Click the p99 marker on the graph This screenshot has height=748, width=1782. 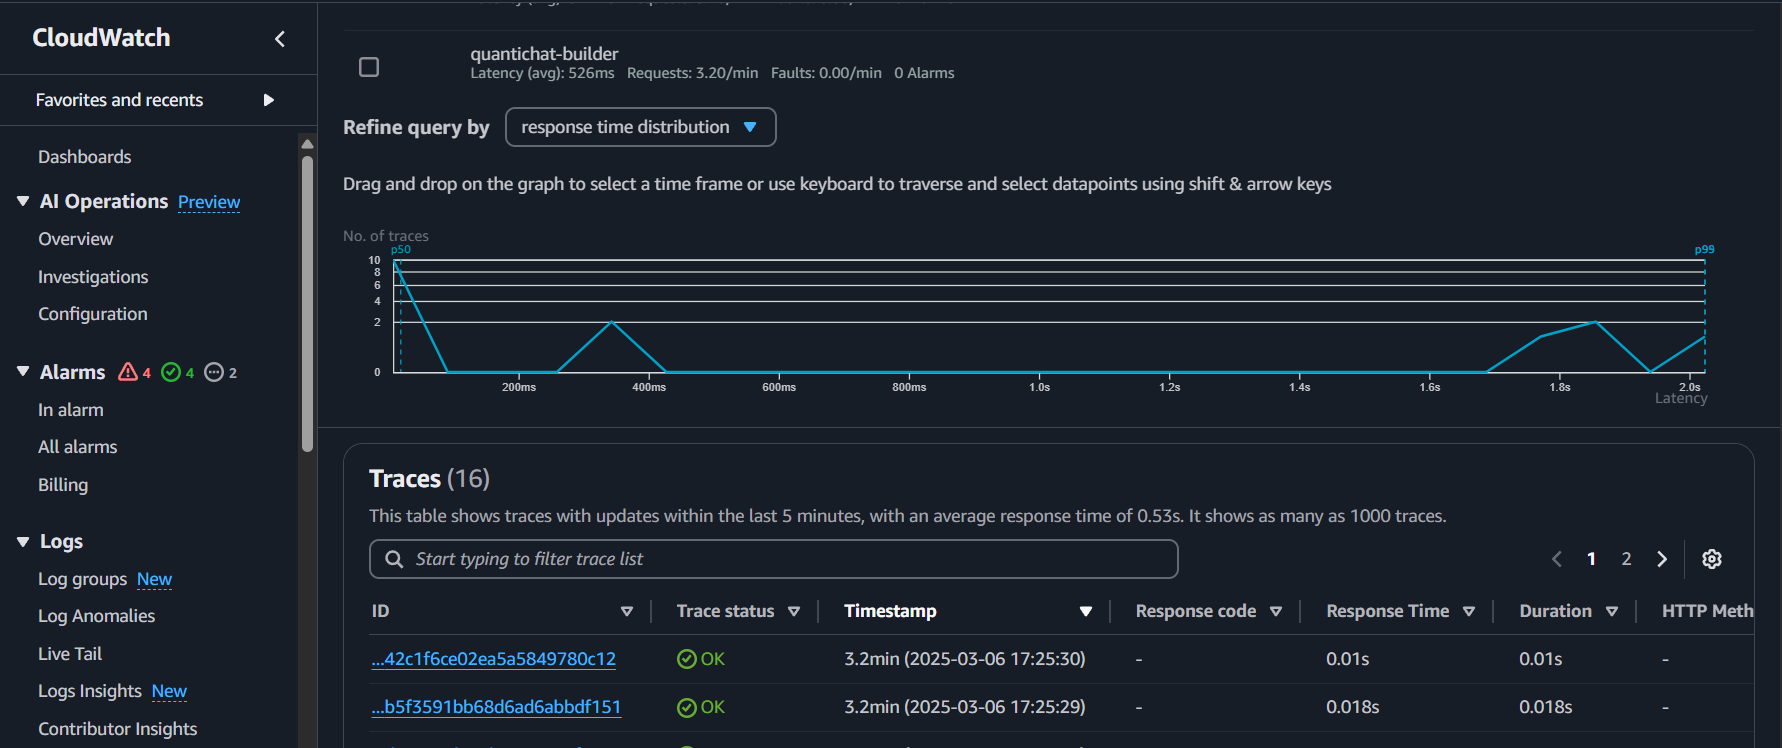(1704, 250)
